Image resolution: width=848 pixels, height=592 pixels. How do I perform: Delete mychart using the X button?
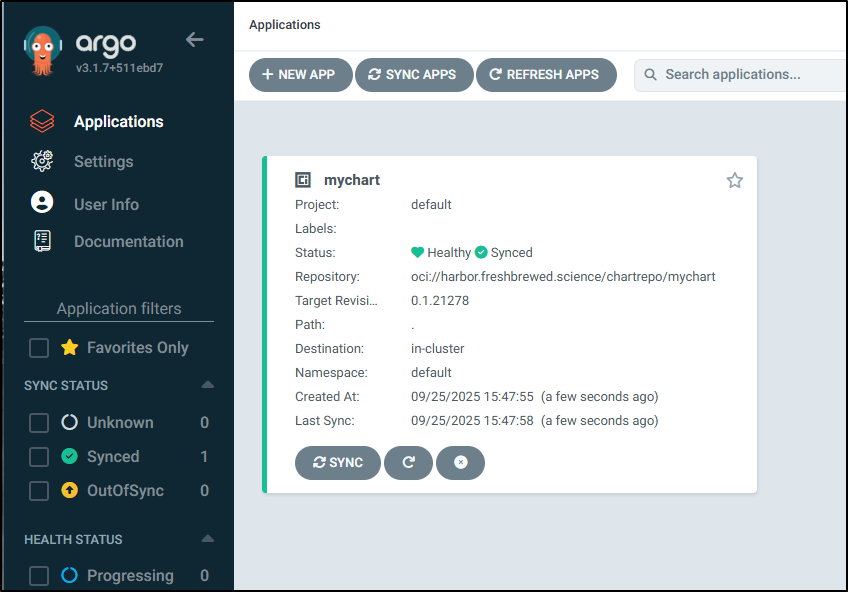click(460, 463)
